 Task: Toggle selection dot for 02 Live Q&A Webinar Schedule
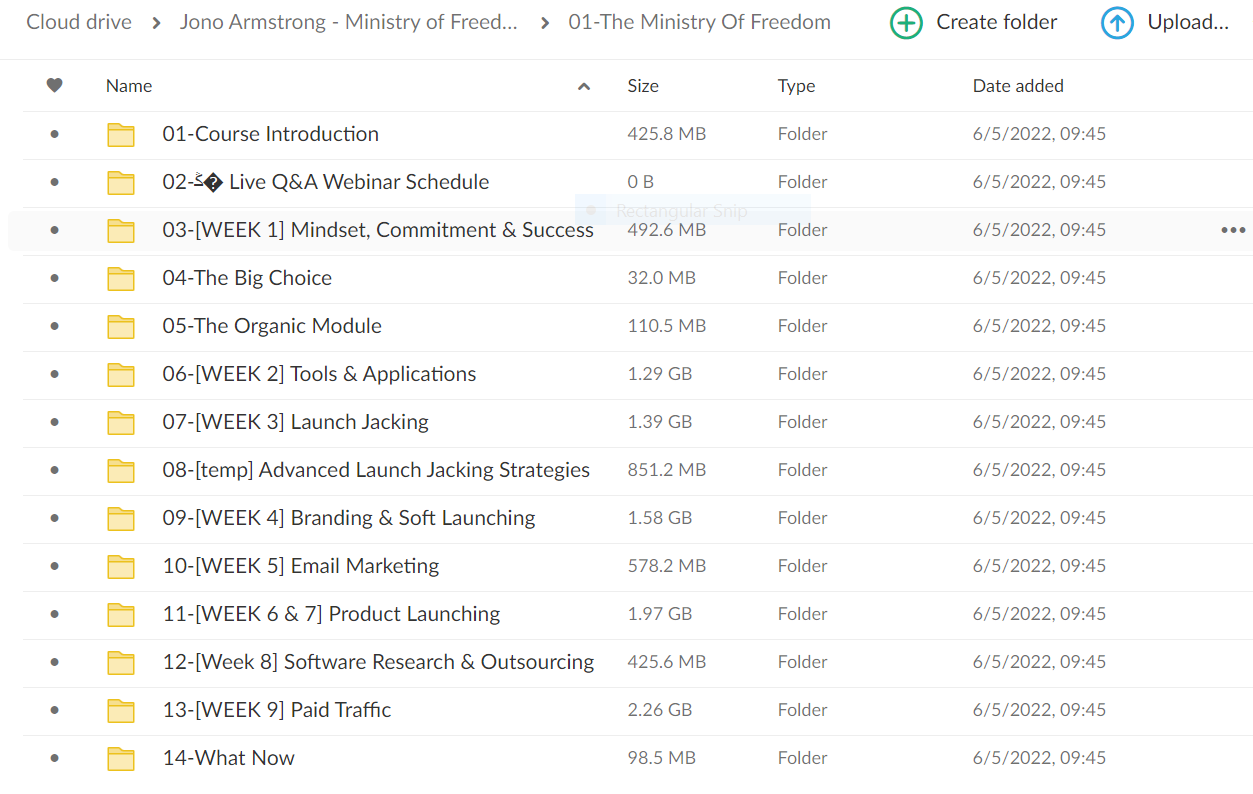(x=53, y=182)
